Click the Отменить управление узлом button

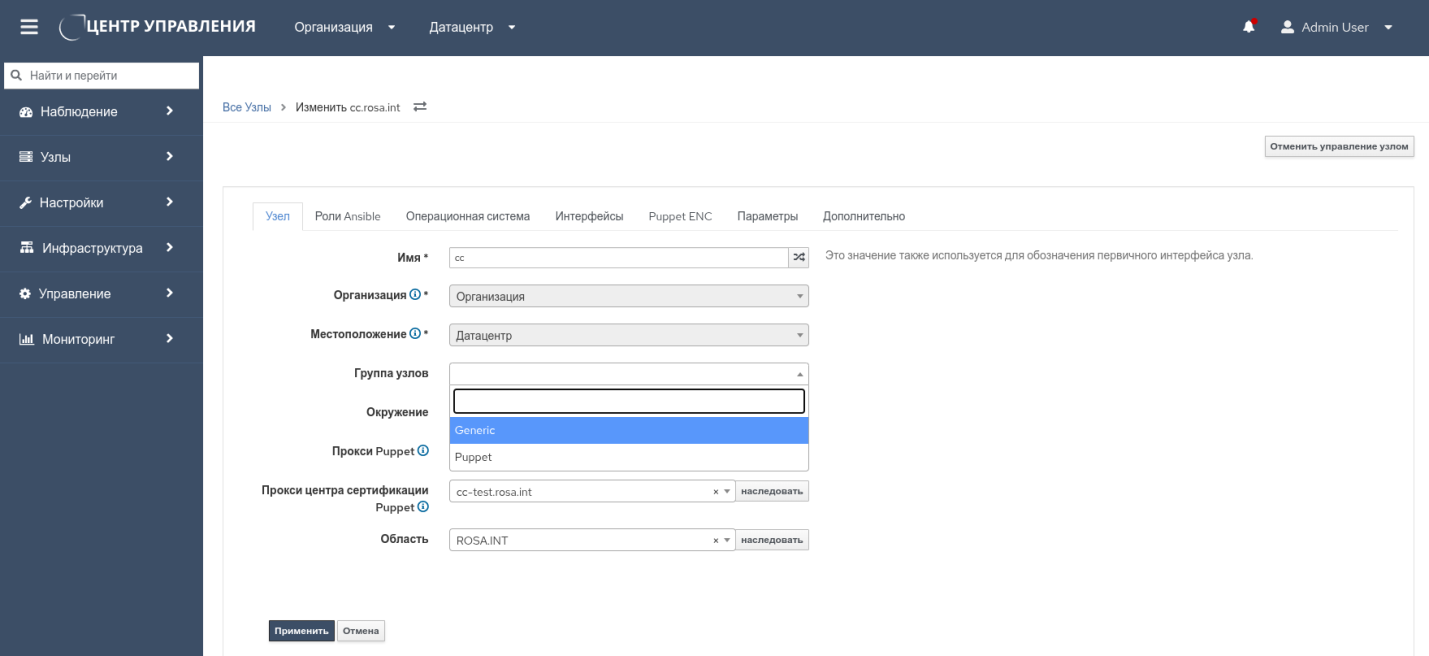[1339, 147]
